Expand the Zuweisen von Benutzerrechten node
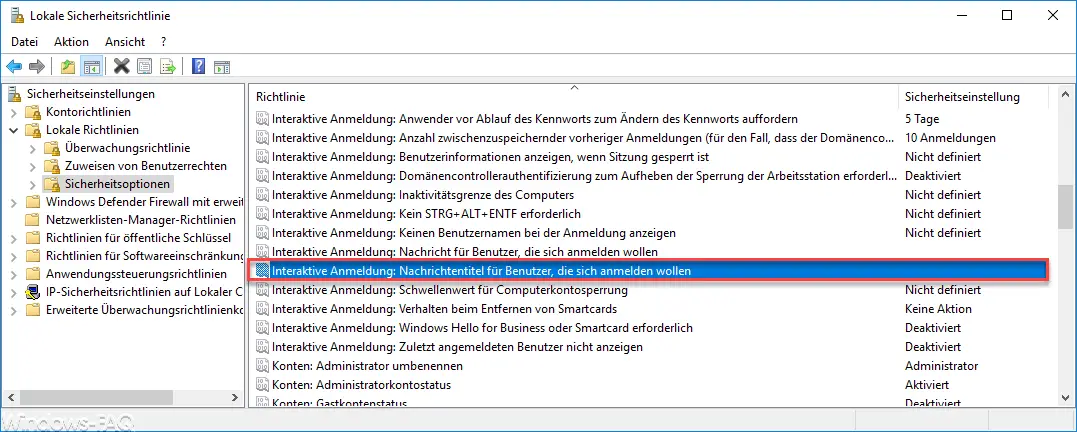Image resolution: width=1077 pixels, height=432 pixels. (32, 166)
